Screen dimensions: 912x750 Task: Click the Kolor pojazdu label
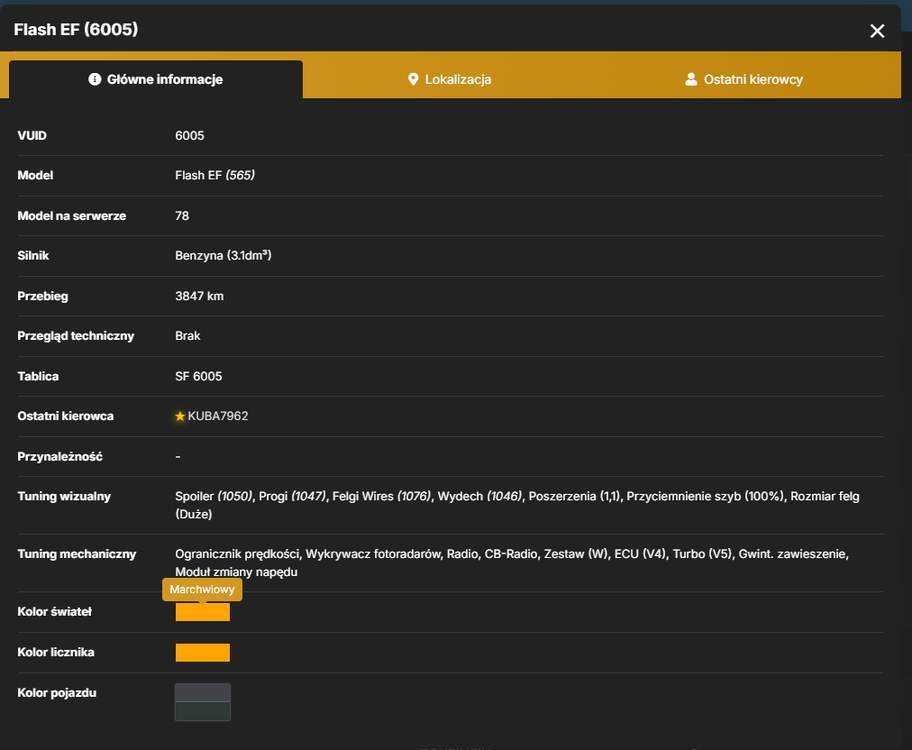click(56, 693)
